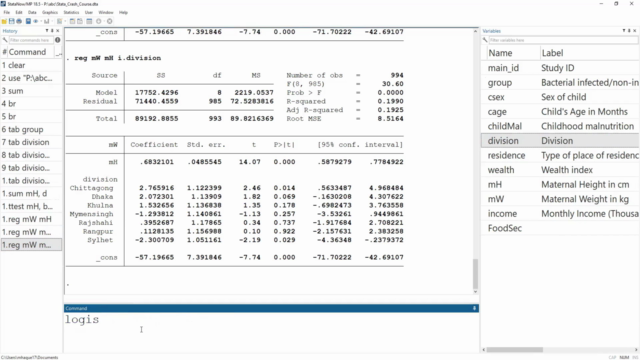
Task: Click the Filter commands here input
Action: [x=31, y=40]
